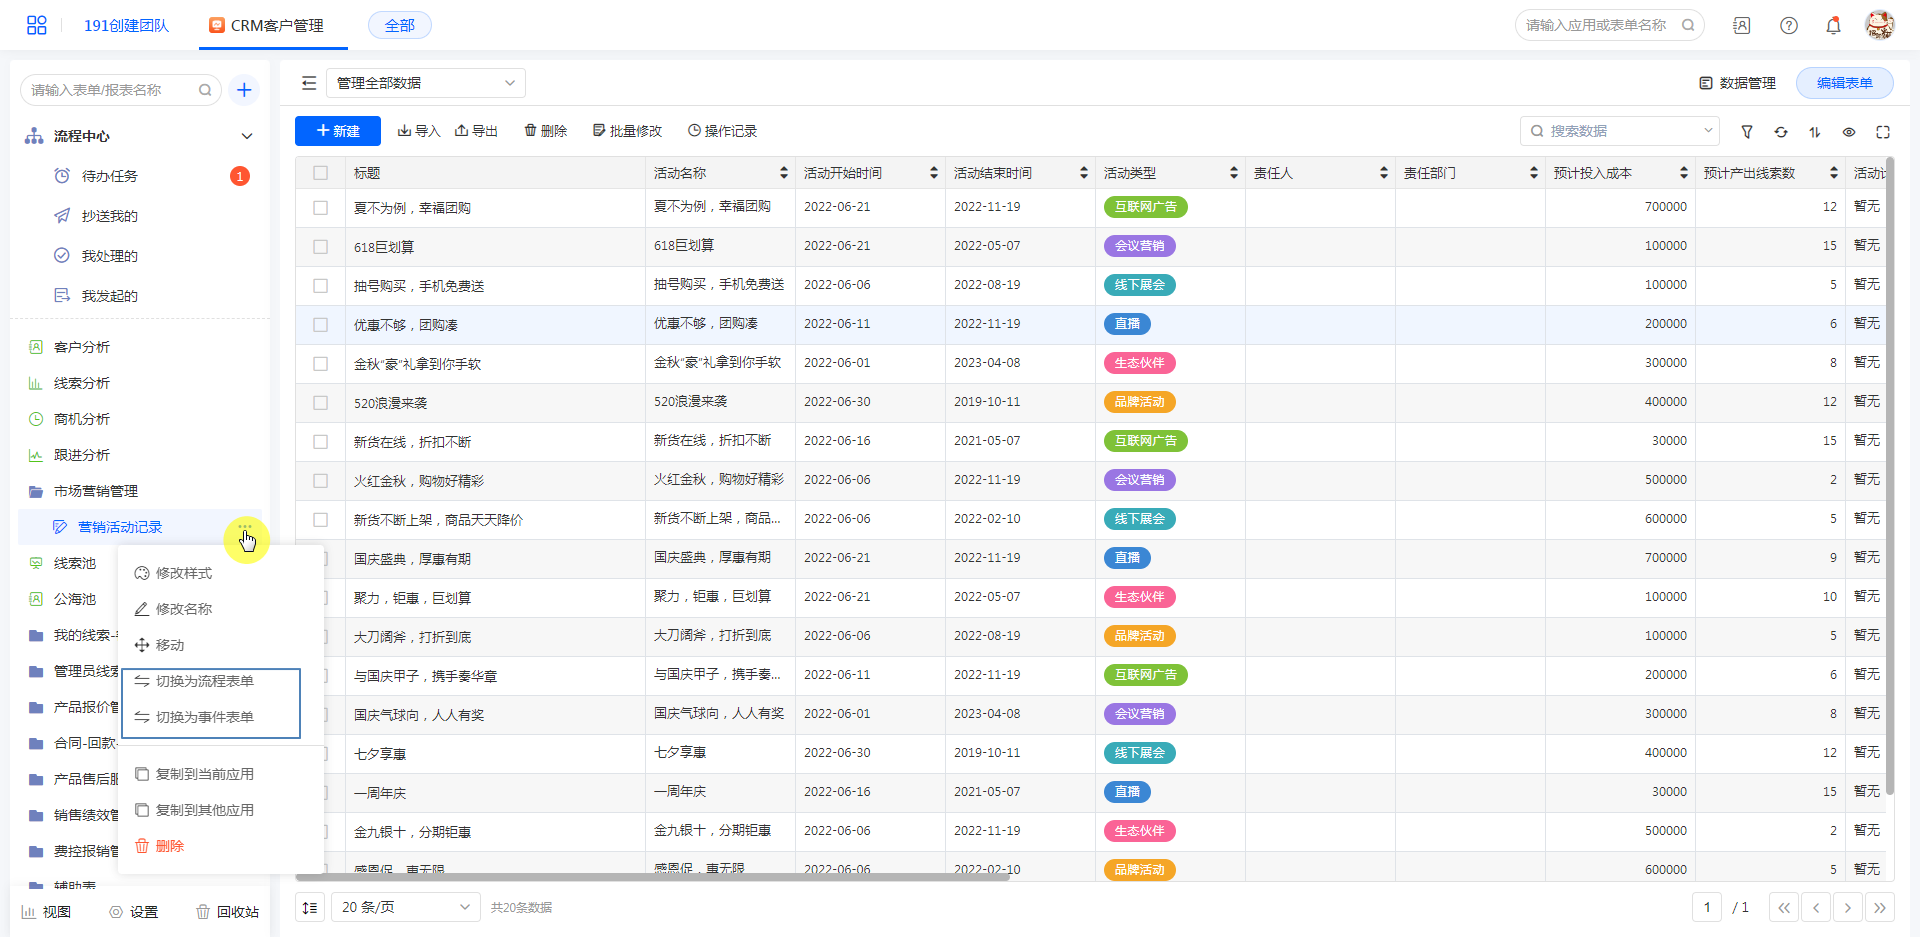
Task: Open the app grid icon
Action: pyautogui.click(x=37, y=26)
